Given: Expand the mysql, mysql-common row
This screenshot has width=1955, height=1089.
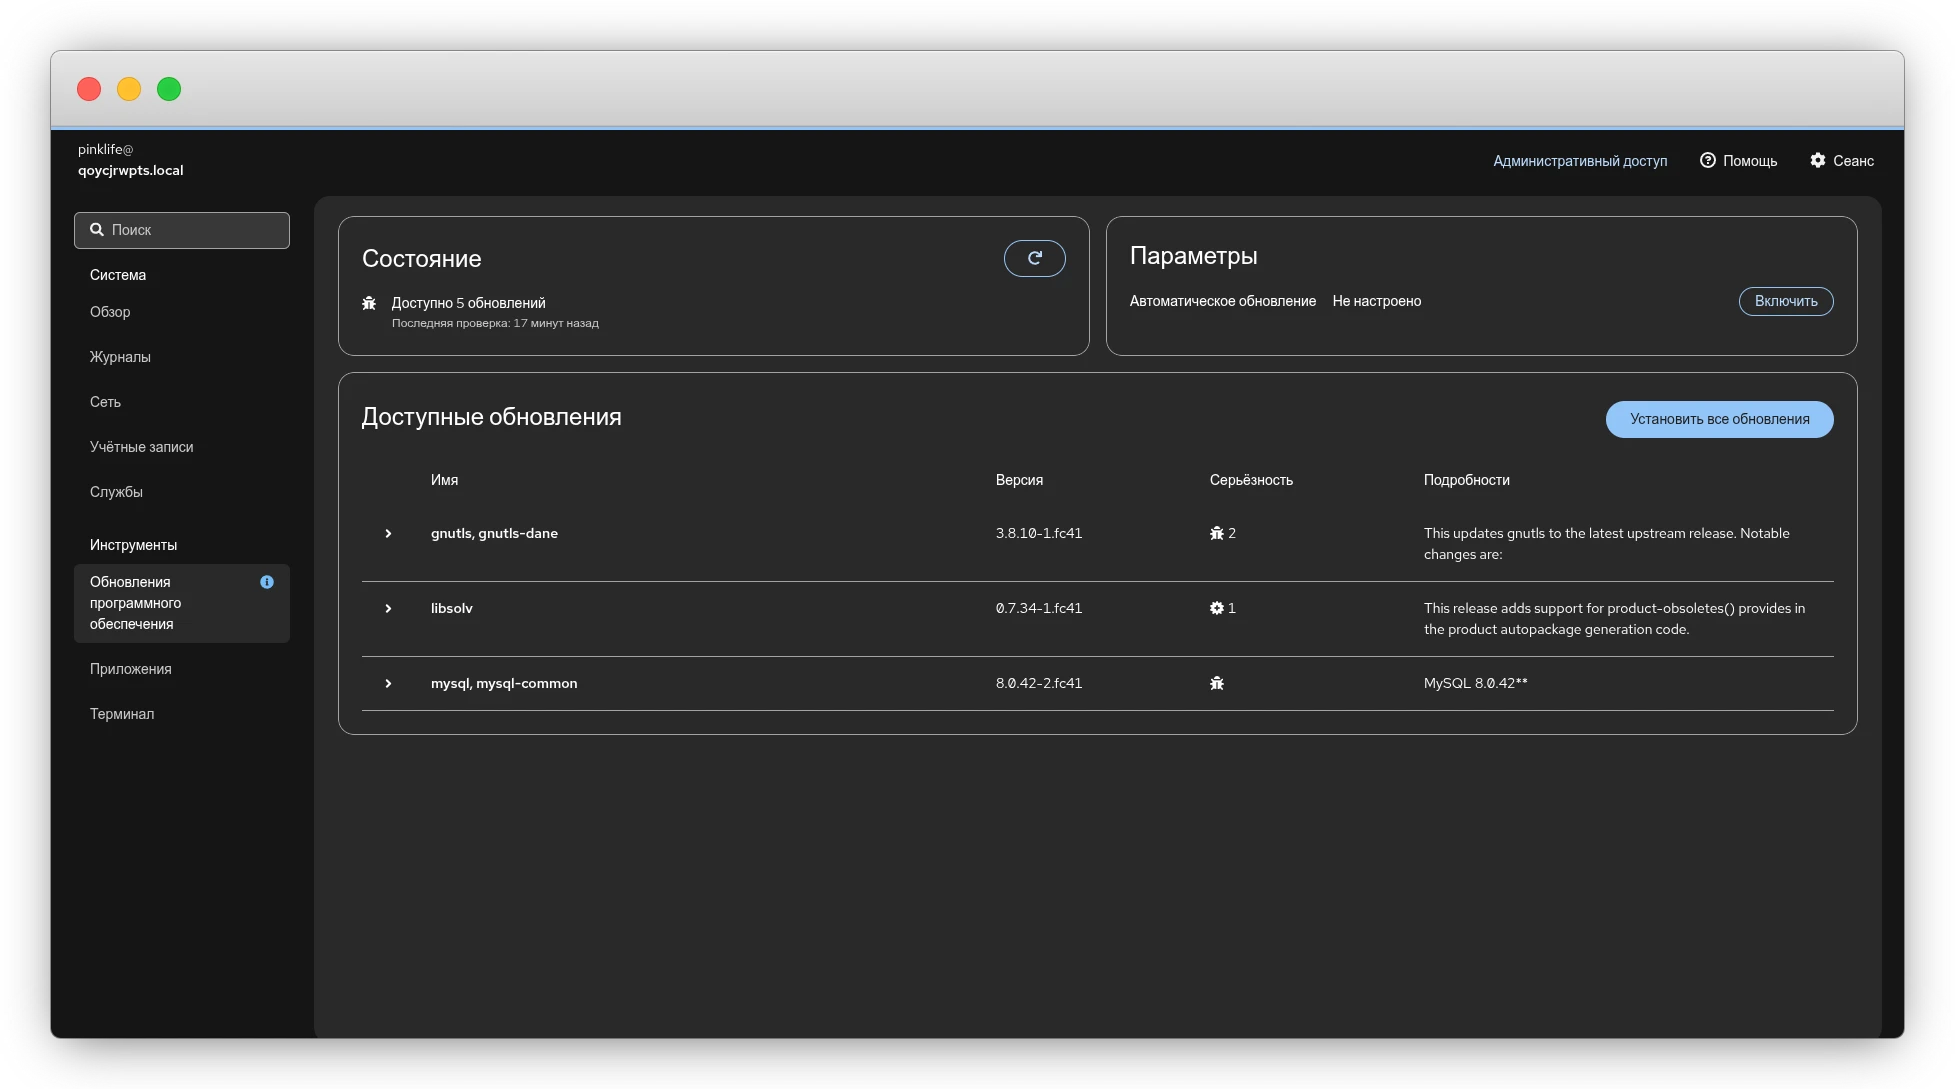Looking at the screenshot, I should pos(388,683).
